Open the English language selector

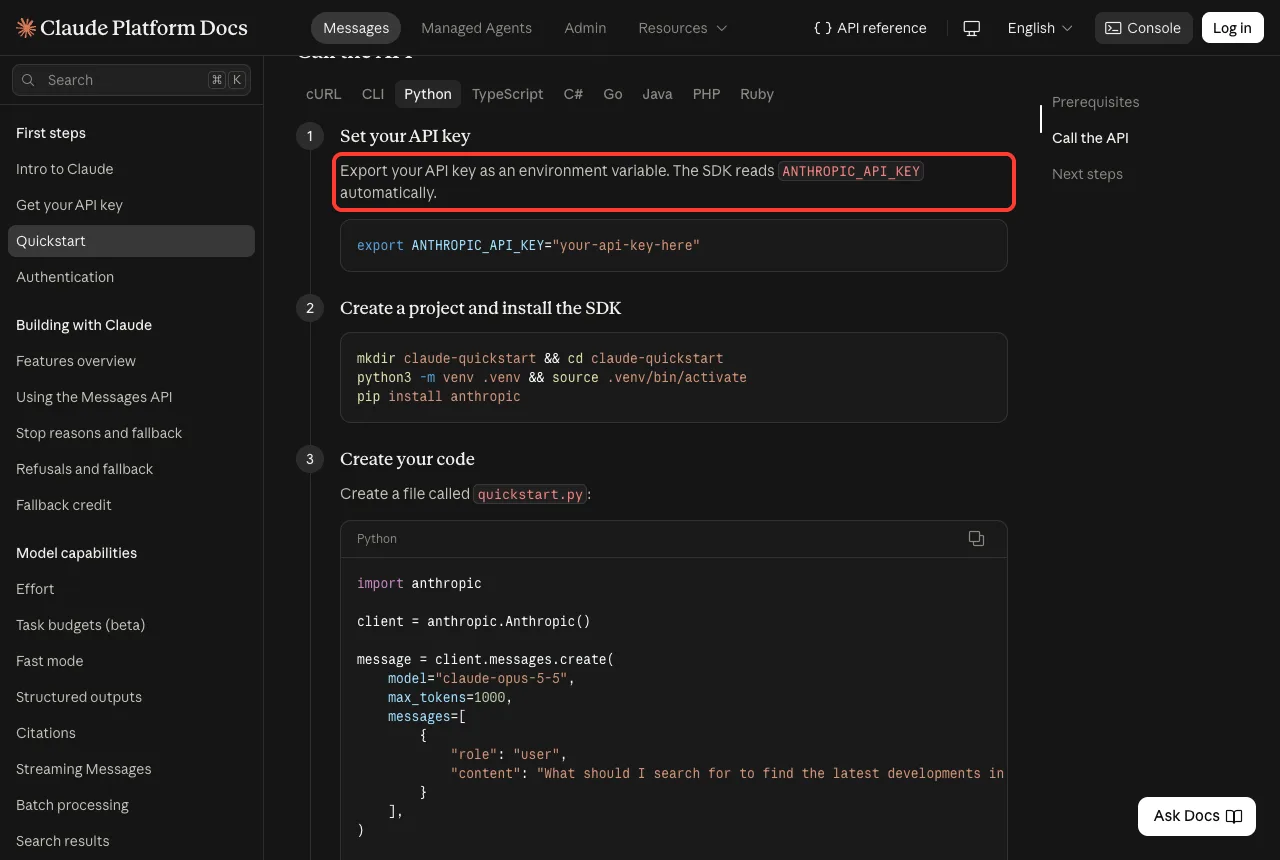1040,28
